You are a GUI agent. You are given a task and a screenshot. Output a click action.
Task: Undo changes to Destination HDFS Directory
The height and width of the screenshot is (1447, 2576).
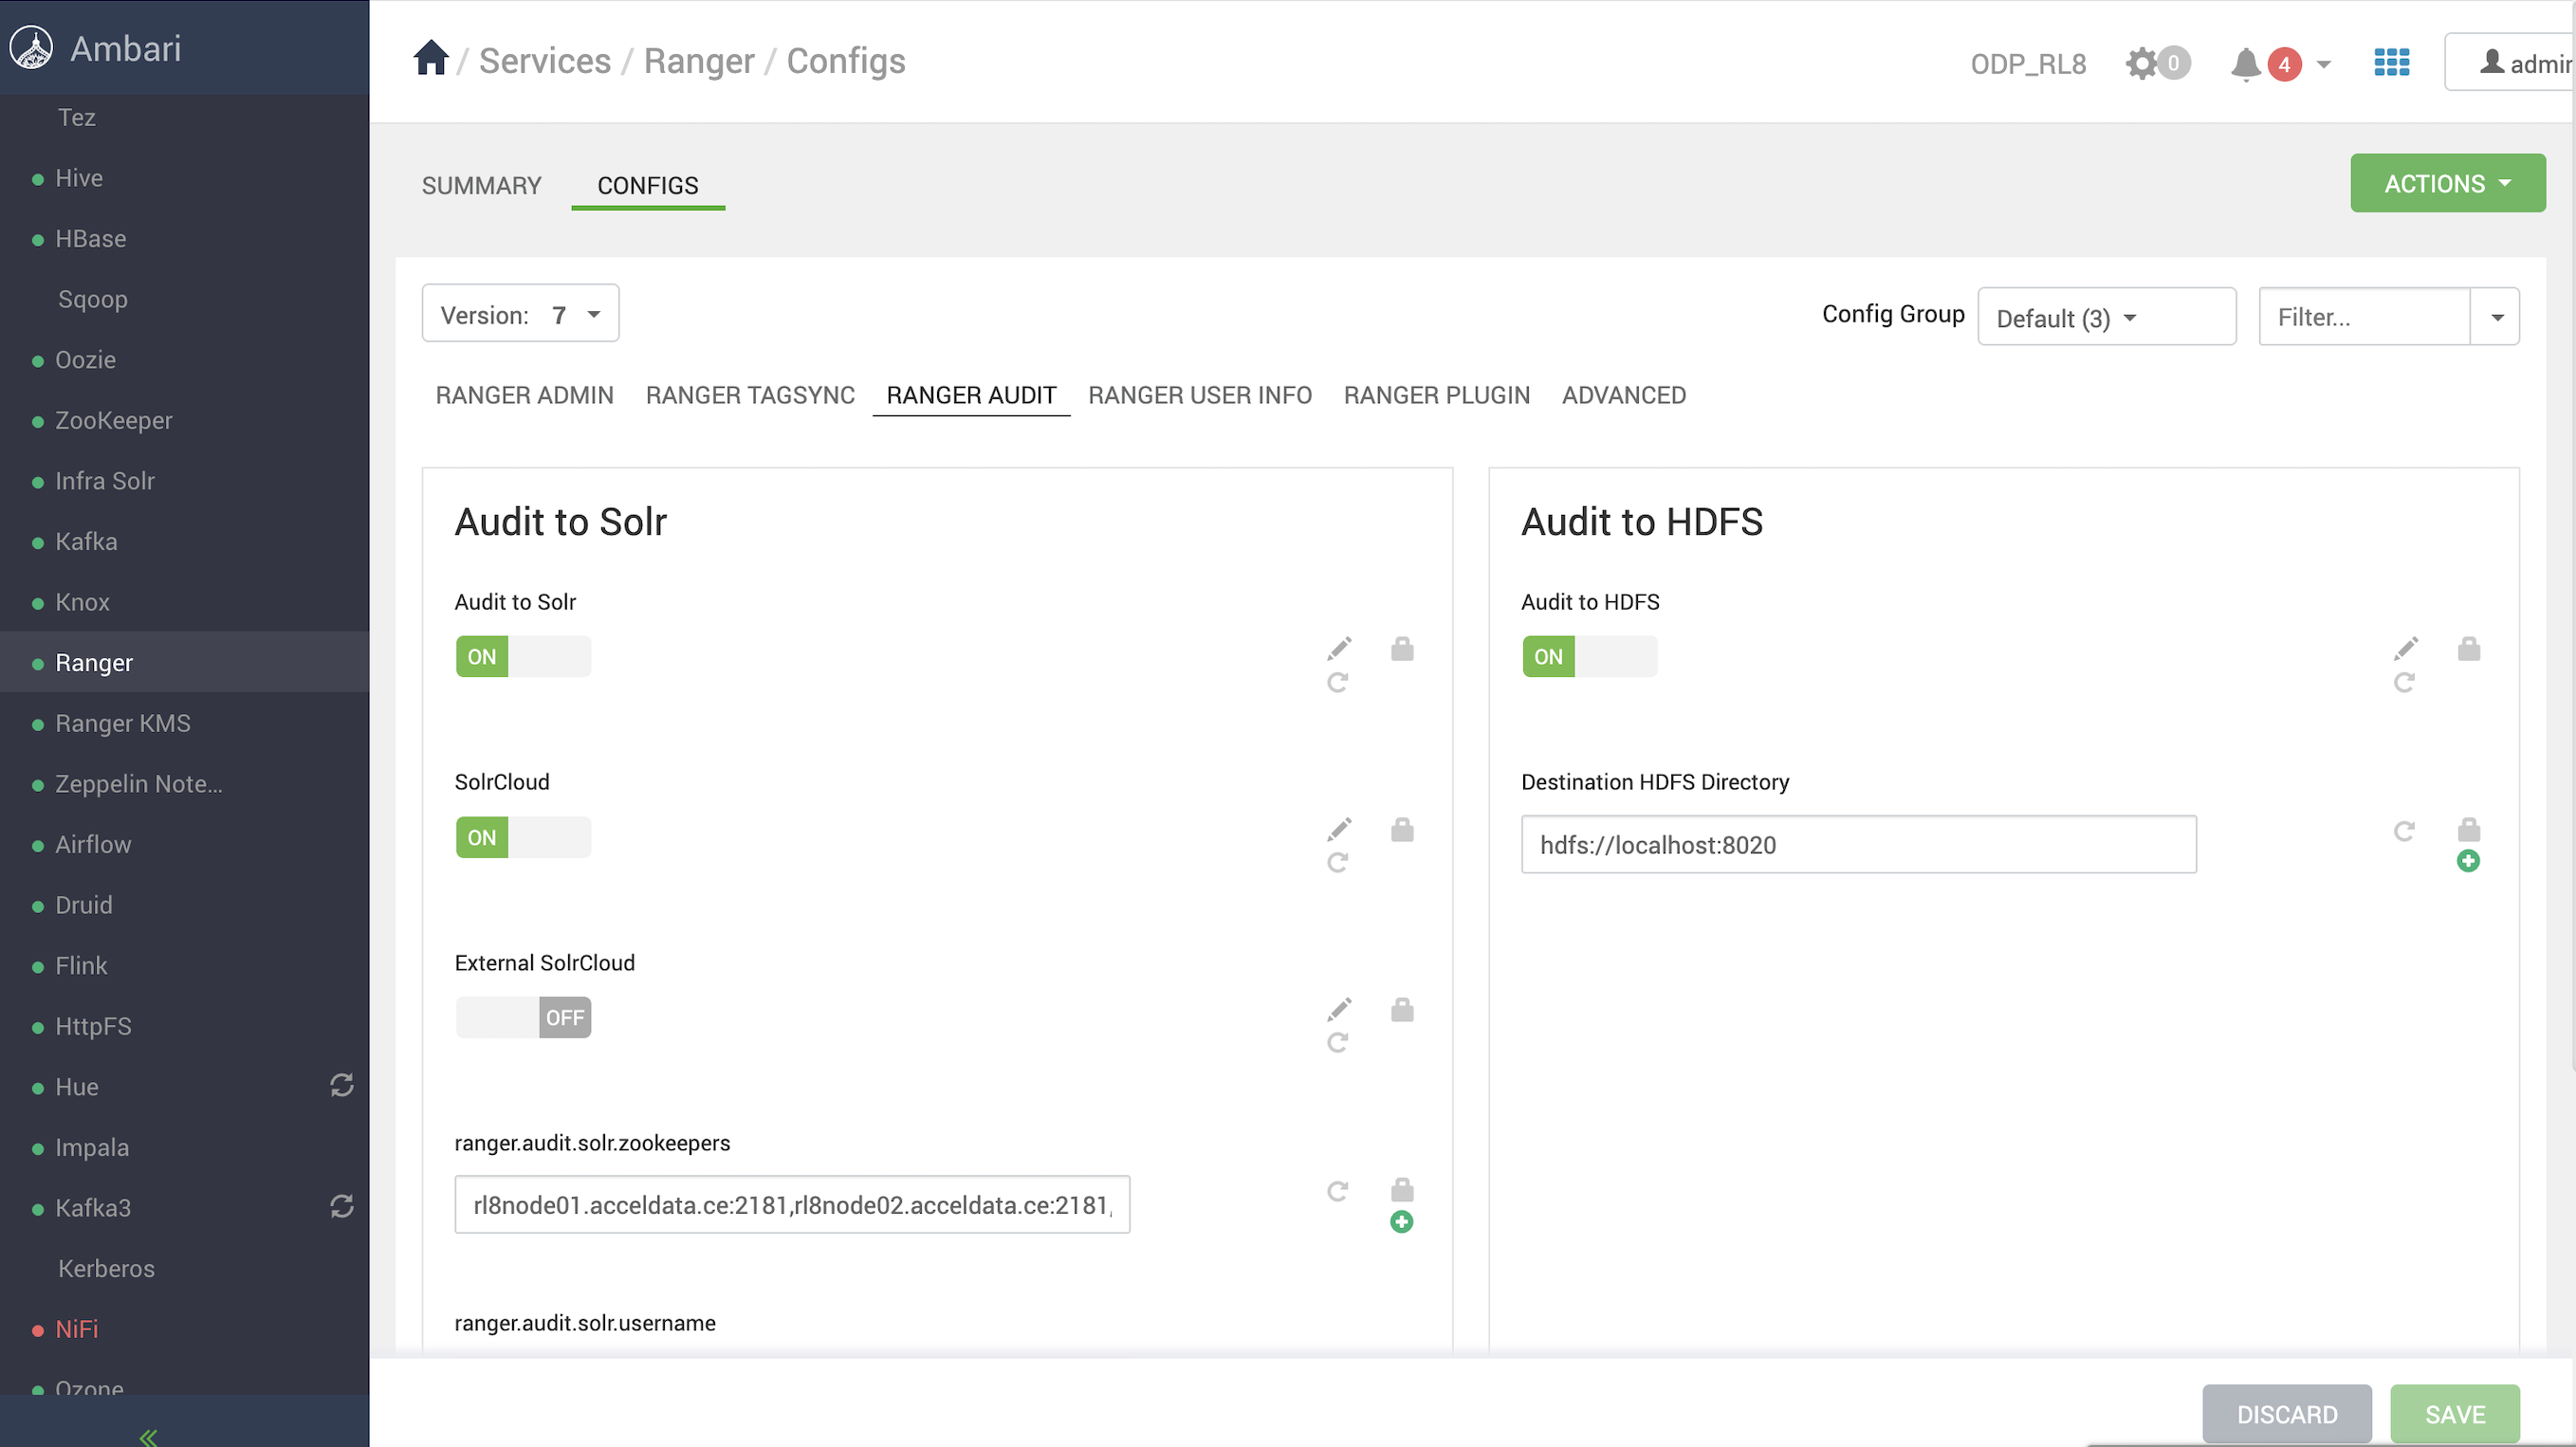pos(2404,830)
